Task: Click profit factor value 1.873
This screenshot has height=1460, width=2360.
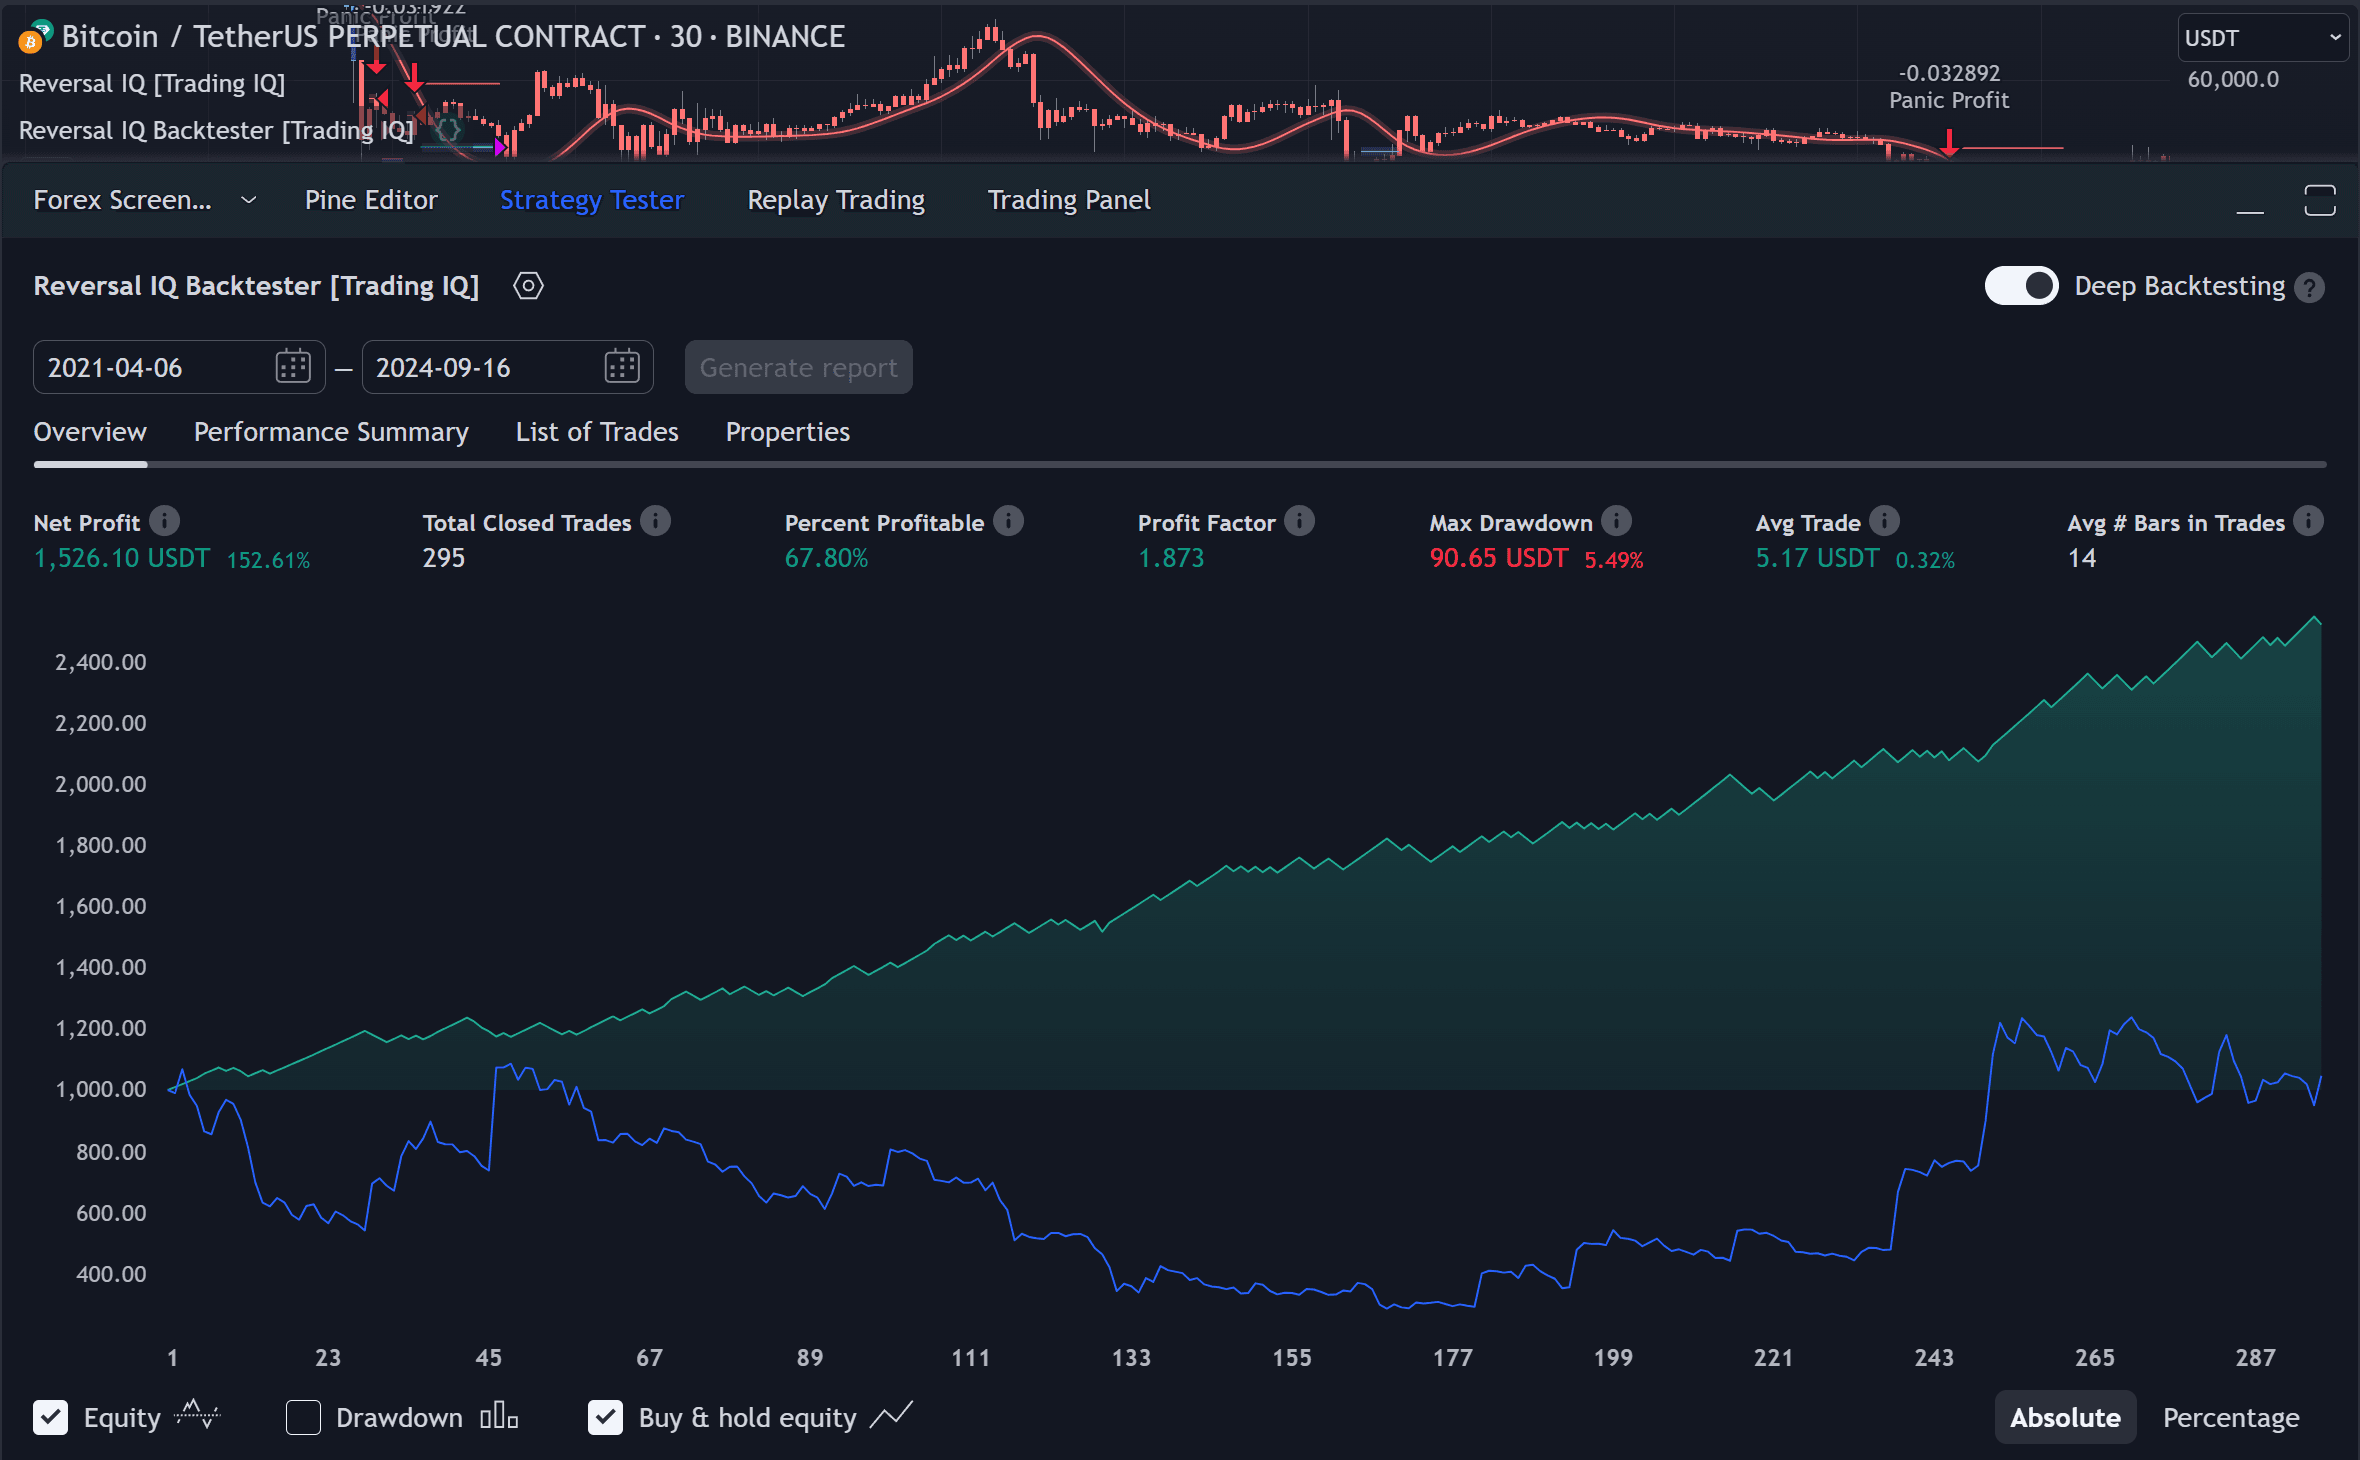Action: pyautogui.click(x=1171, y=558)
